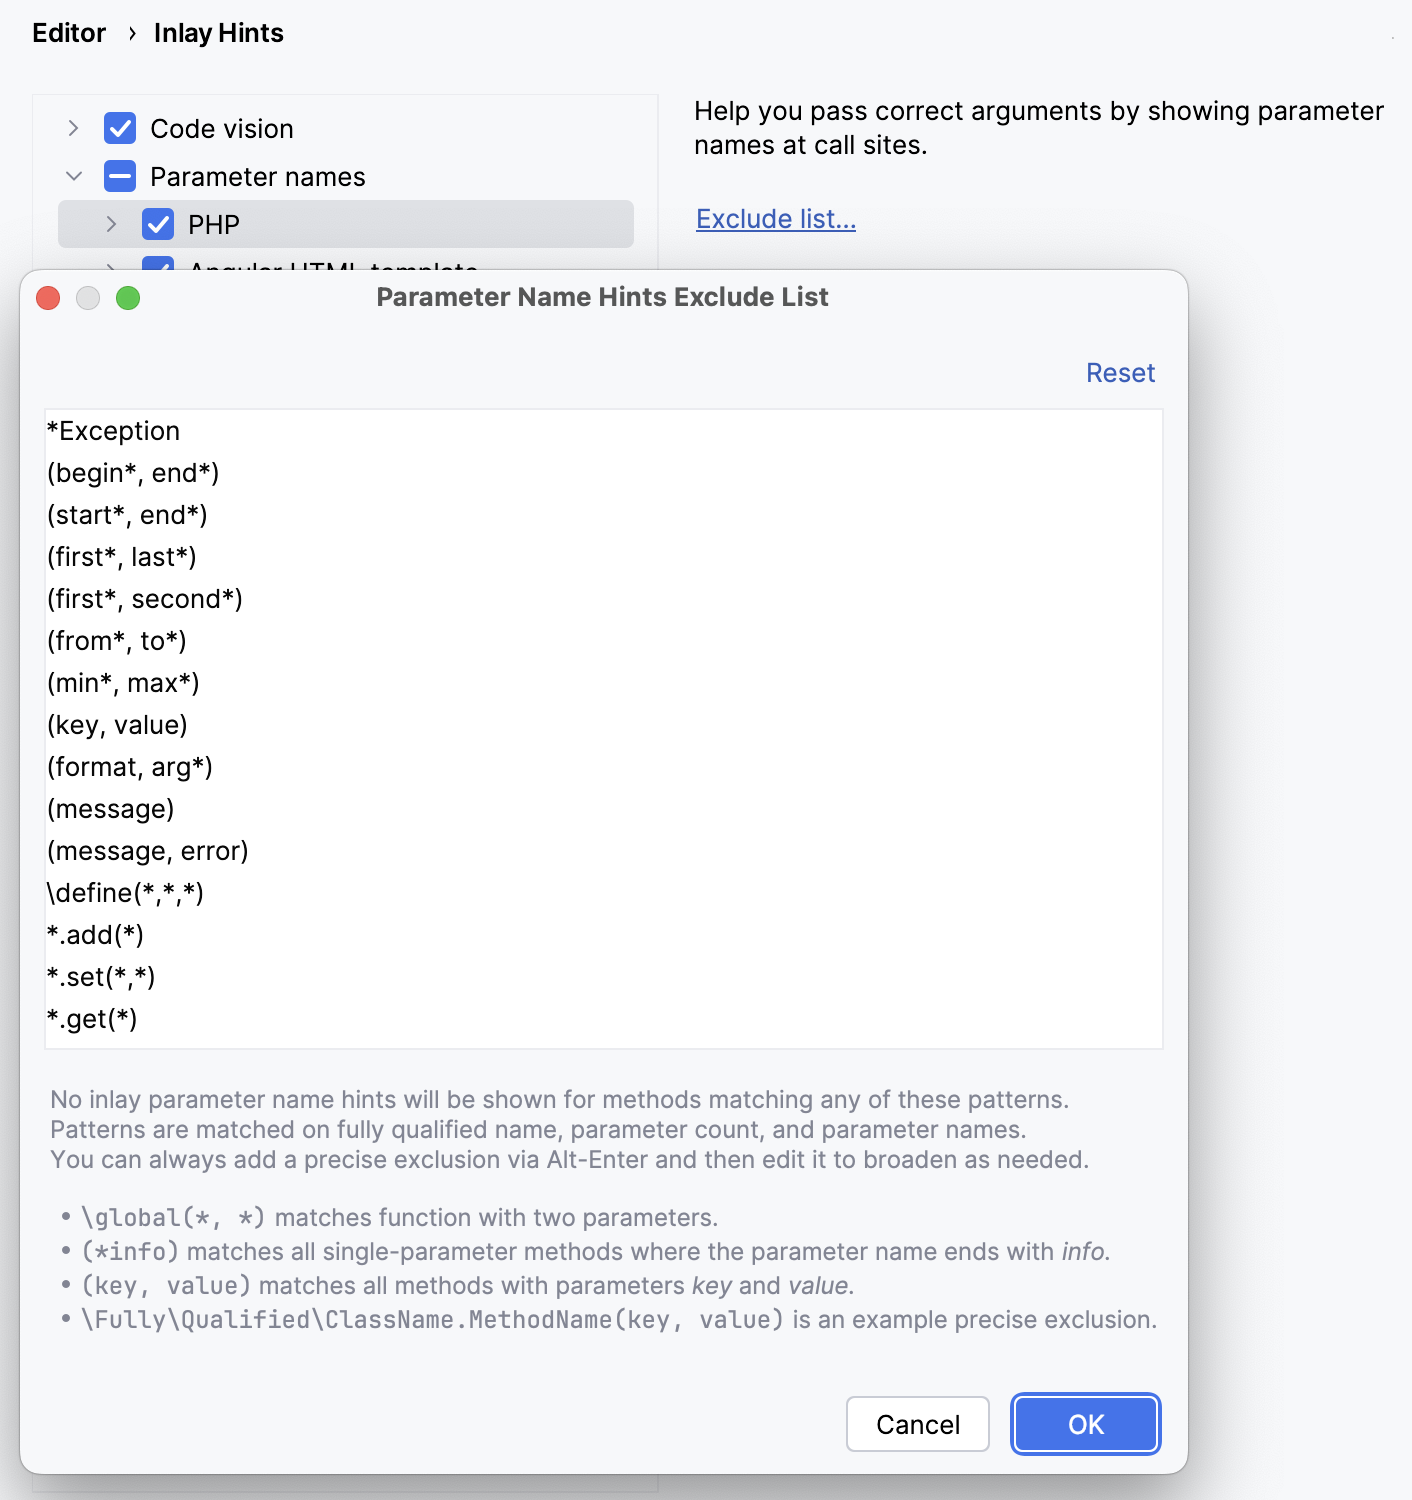The height and width of the screenshot is (1500, 1412).
Task: Clear the Parameter names indeterminate checkbox
Action: pos(119,176)
